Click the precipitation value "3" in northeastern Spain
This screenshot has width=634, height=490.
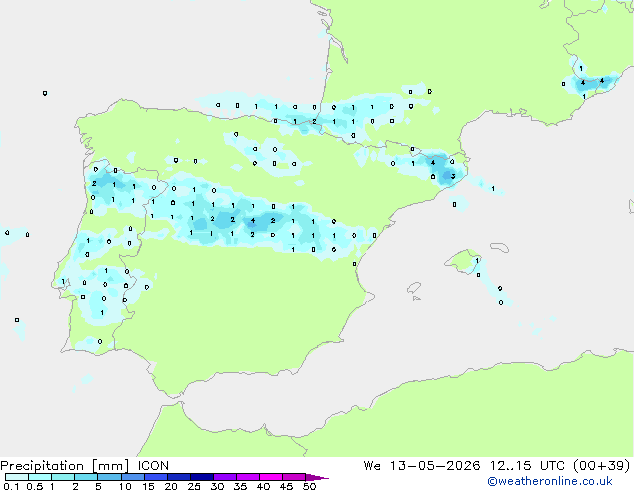pos(453,176)
